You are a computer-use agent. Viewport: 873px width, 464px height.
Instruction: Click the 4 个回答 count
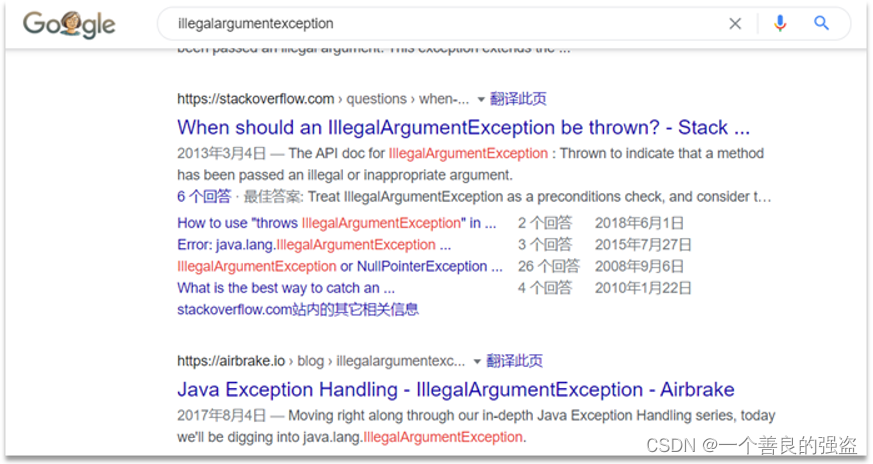[x=545, y=288]
